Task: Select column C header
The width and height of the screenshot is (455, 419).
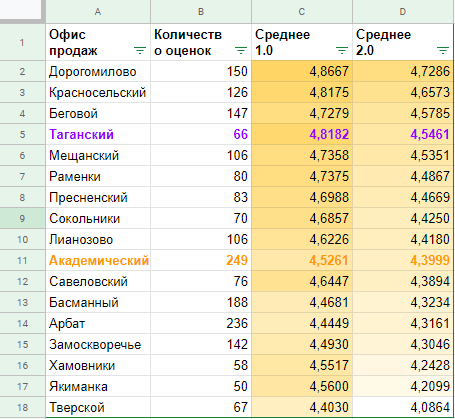Action: click(x=302, y=12)
